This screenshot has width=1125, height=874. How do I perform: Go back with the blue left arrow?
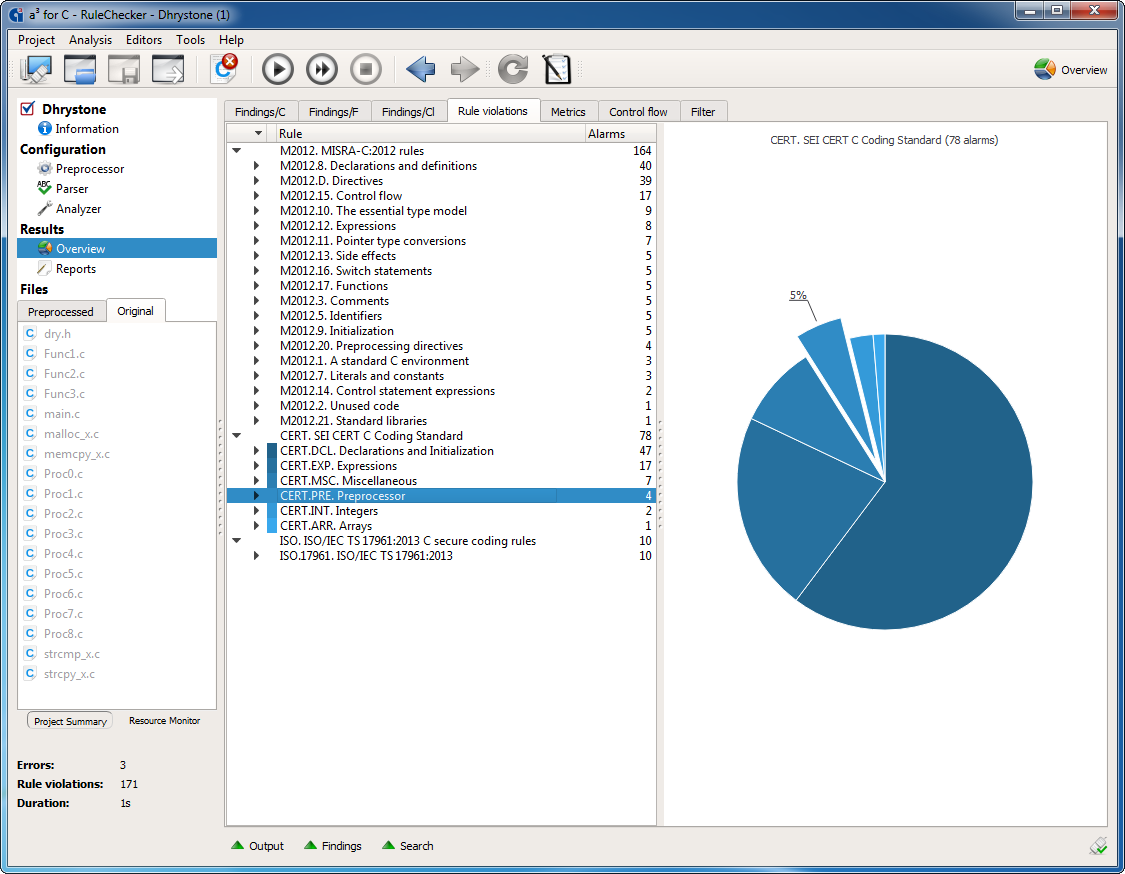coord(420,70)
